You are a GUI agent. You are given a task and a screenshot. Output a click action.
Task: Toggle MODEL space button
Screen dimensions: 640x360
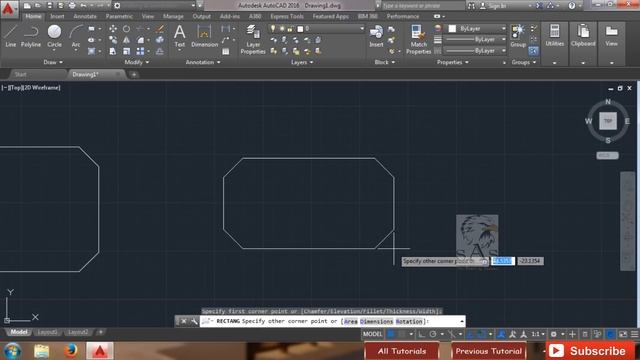click(x=372, y=334)
